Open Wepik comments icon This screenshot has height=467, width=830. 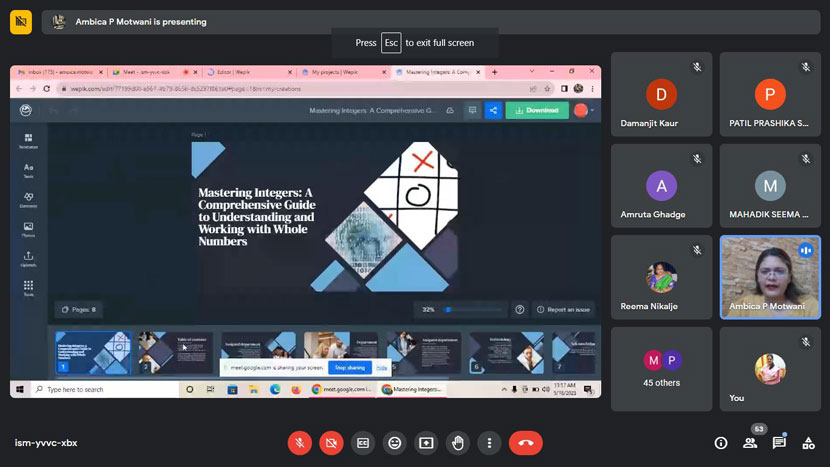point(473,110)
